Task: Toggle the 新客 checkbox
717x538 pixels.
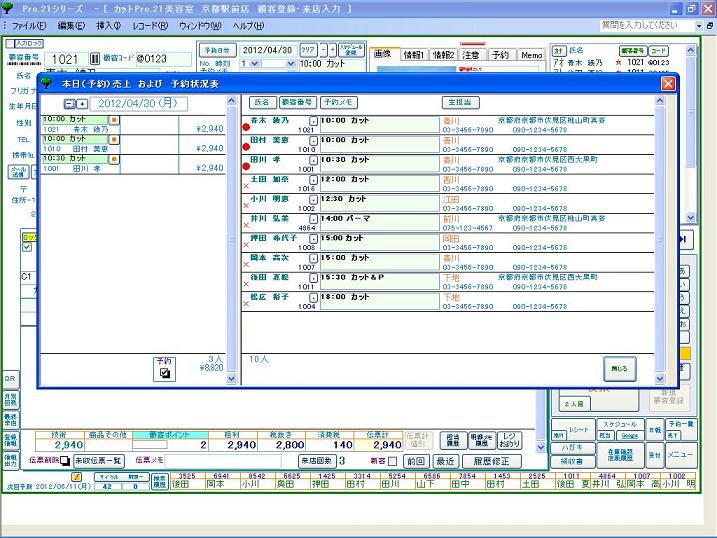Action: click(392, 462)
